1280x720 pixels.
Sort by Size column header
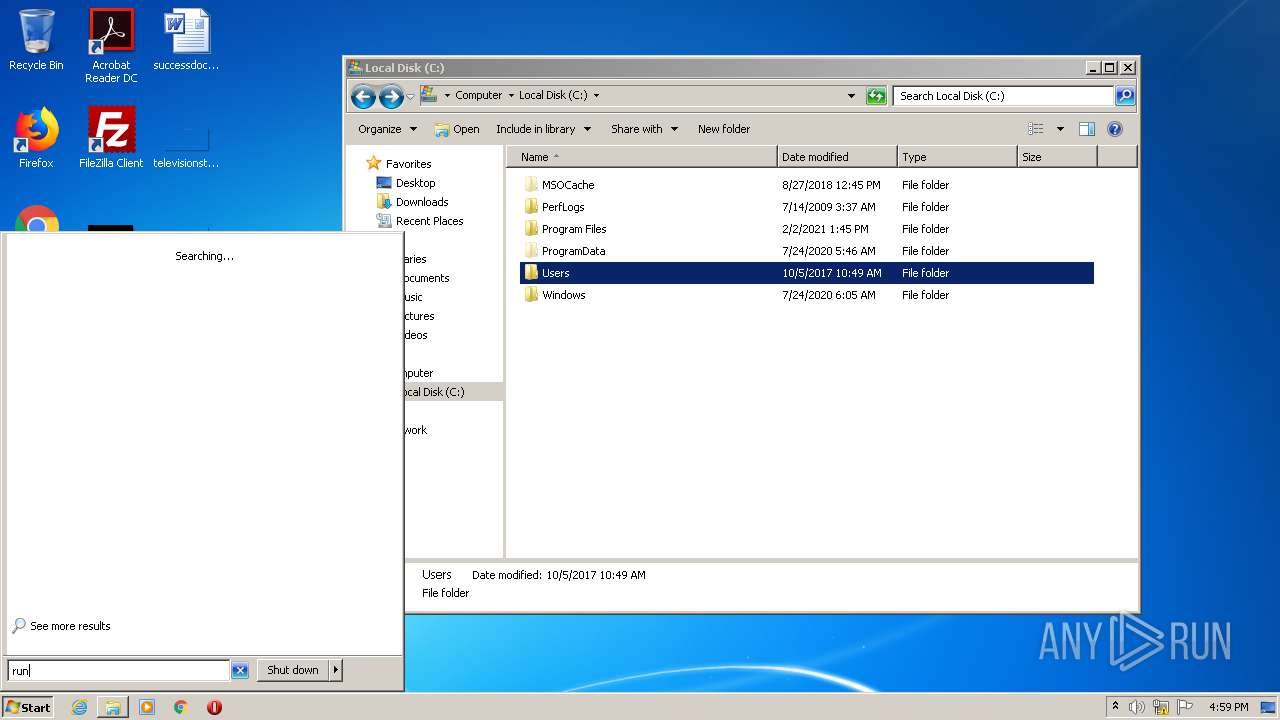tap(1057, 157)
